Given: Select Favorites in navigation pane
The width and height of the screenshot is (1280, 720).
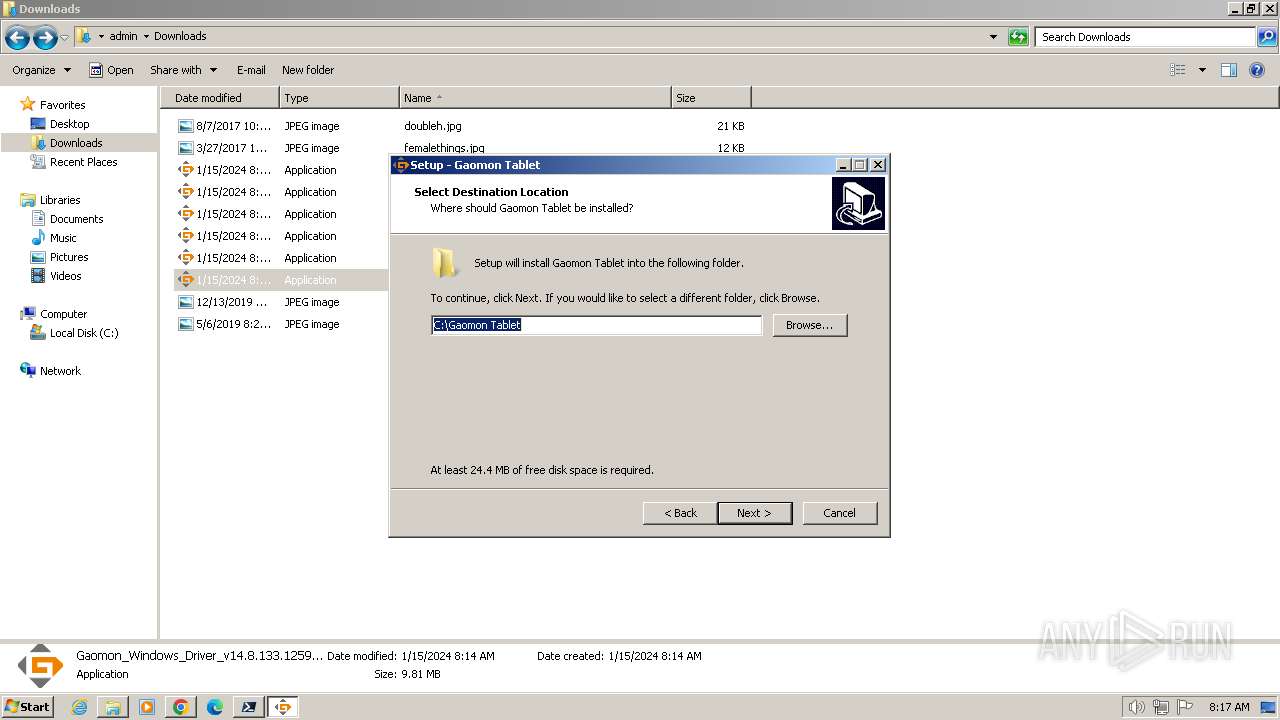Looking at the screenshot, I should tap(62, 105).
